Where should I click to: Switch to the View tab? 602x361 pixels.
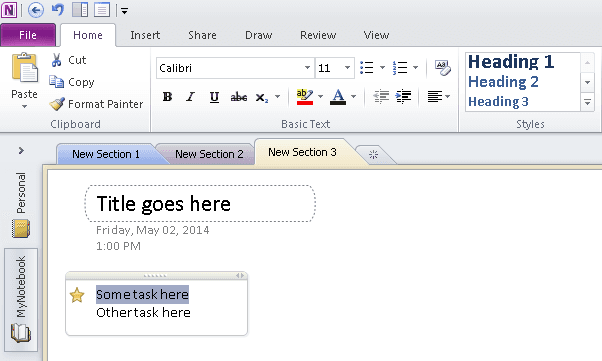tap(376, 35)
